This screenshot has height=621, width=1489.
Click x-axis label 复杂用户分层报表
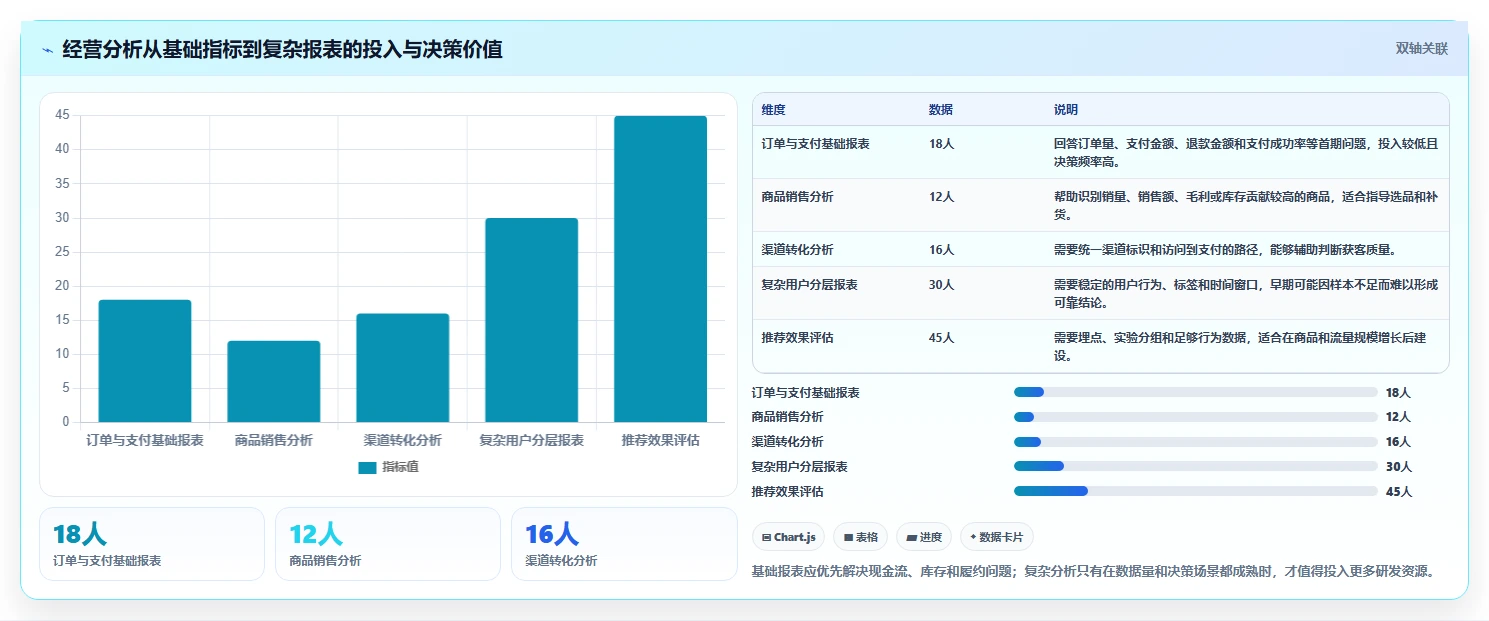pos(532,440)
